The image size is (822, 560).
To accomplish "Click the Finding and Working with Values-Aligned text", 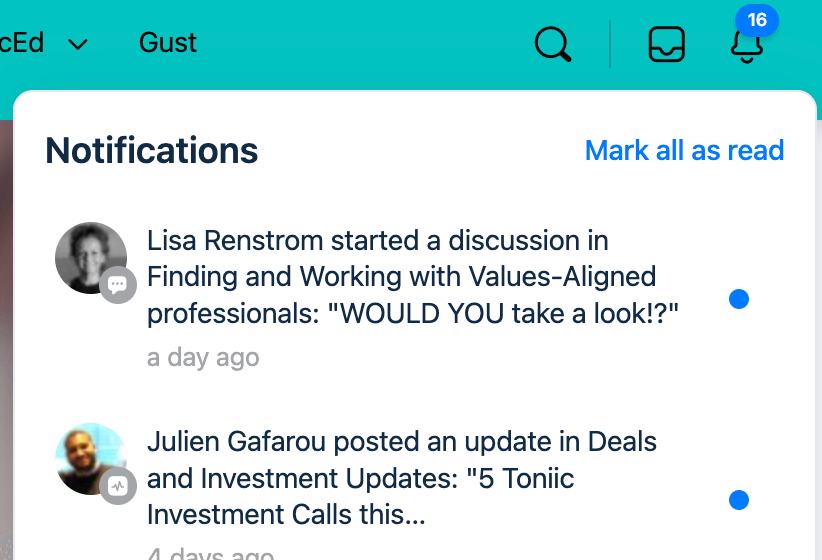I will coord(402,276).
